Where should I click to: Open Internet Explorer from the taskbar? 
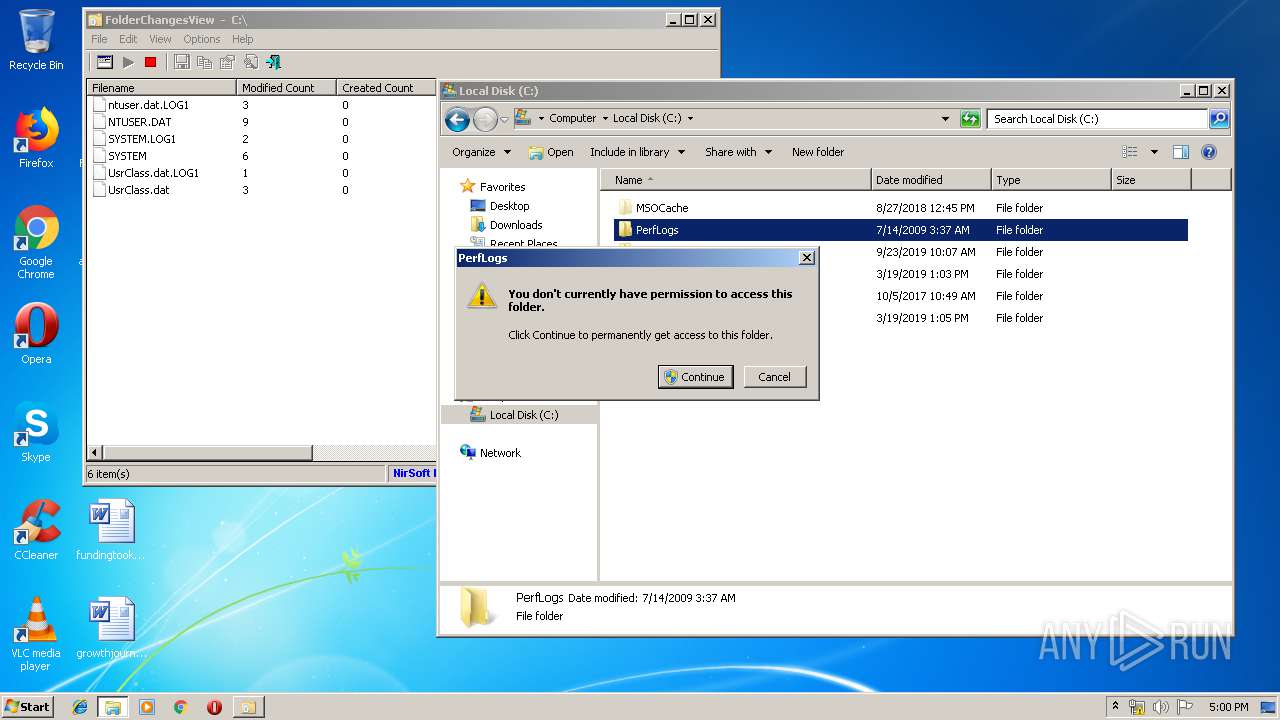tap(80, 707)
